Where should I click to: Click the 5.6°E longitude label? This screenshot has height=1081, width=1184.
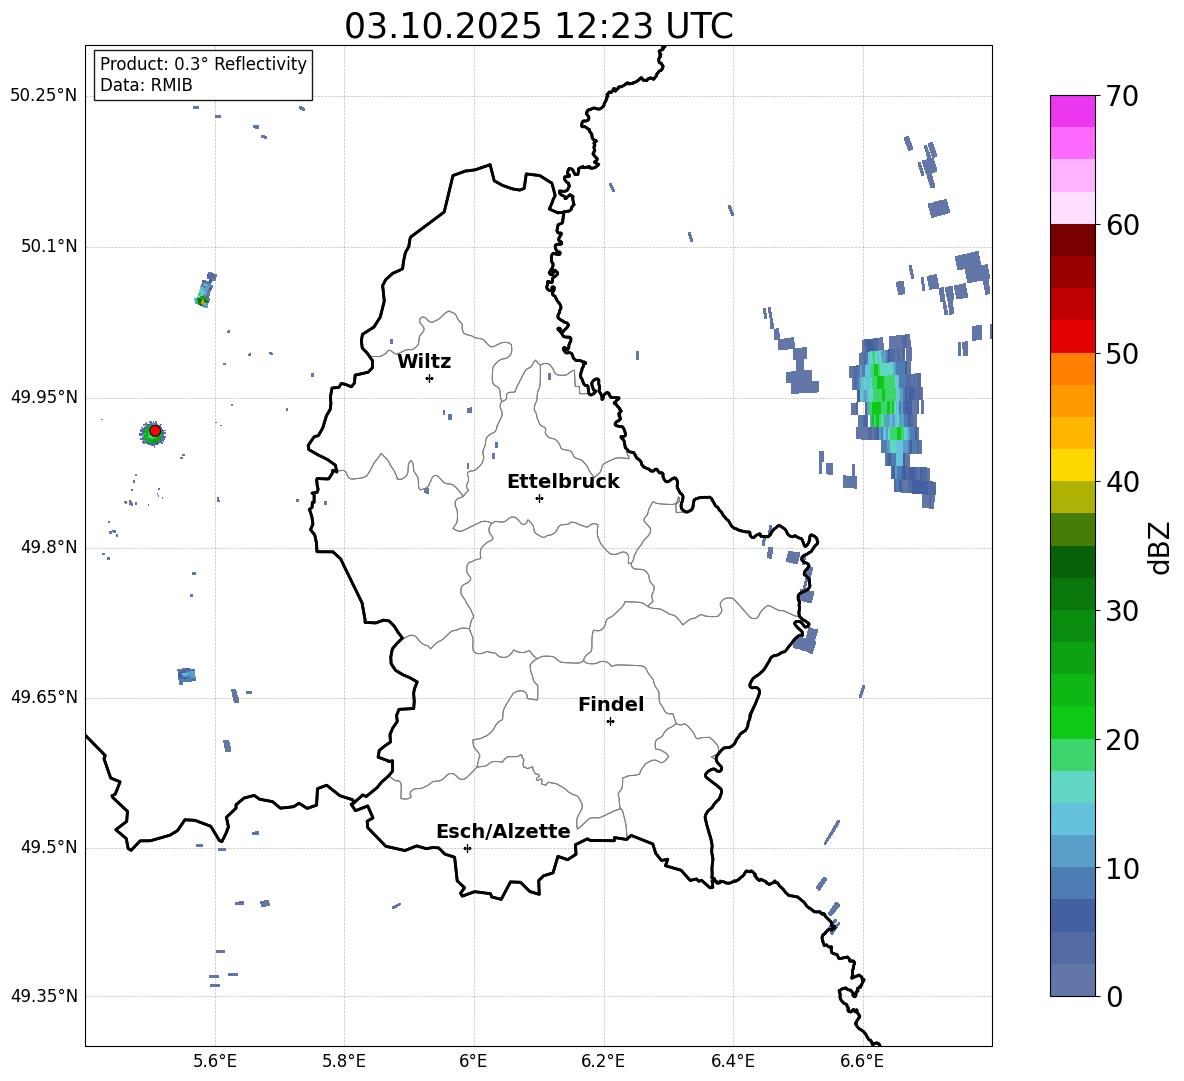tap(214, 1061)
